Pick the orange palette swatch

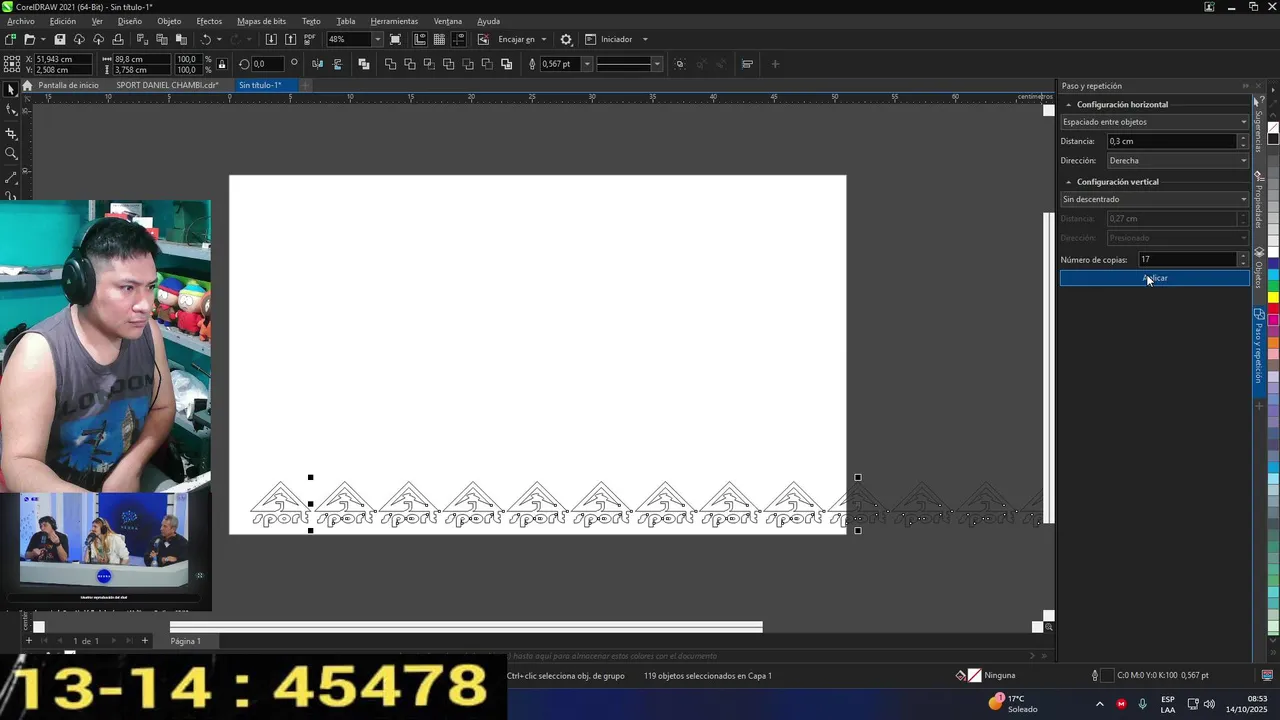(1274, 342)
